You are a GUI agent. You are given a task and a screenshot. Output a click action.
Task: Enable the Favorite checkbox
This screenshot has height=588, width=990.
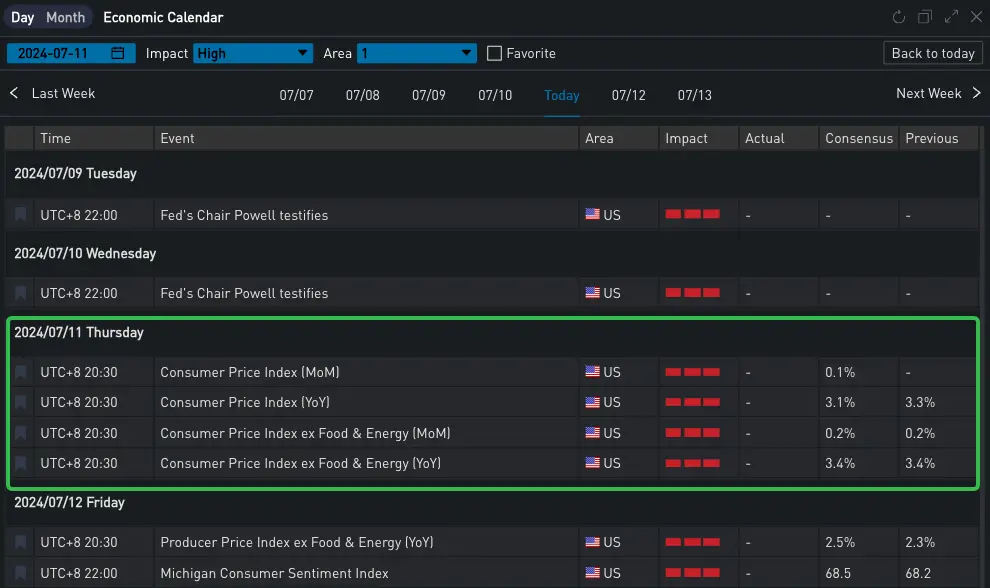pyautogui.click(x=494, y=53)
